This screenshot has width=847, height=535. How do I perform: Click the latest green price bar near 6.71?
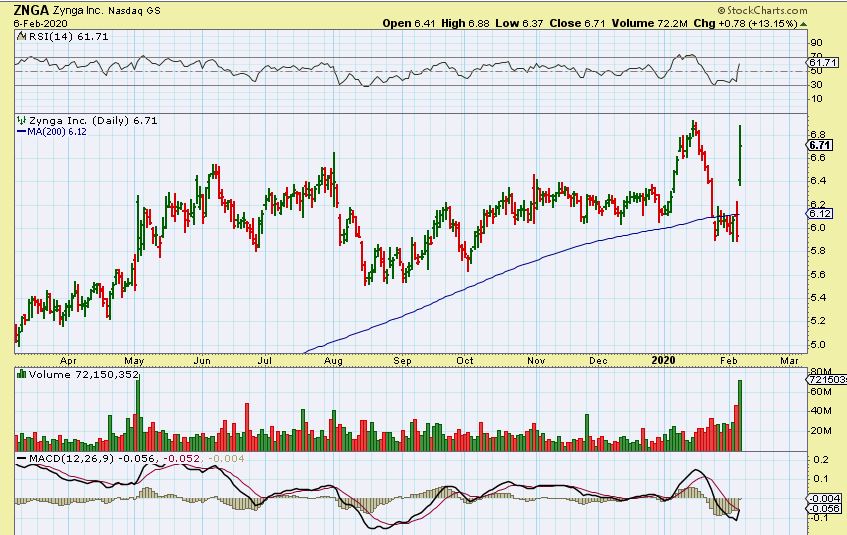pyautogui.click(x=740, y=156)
